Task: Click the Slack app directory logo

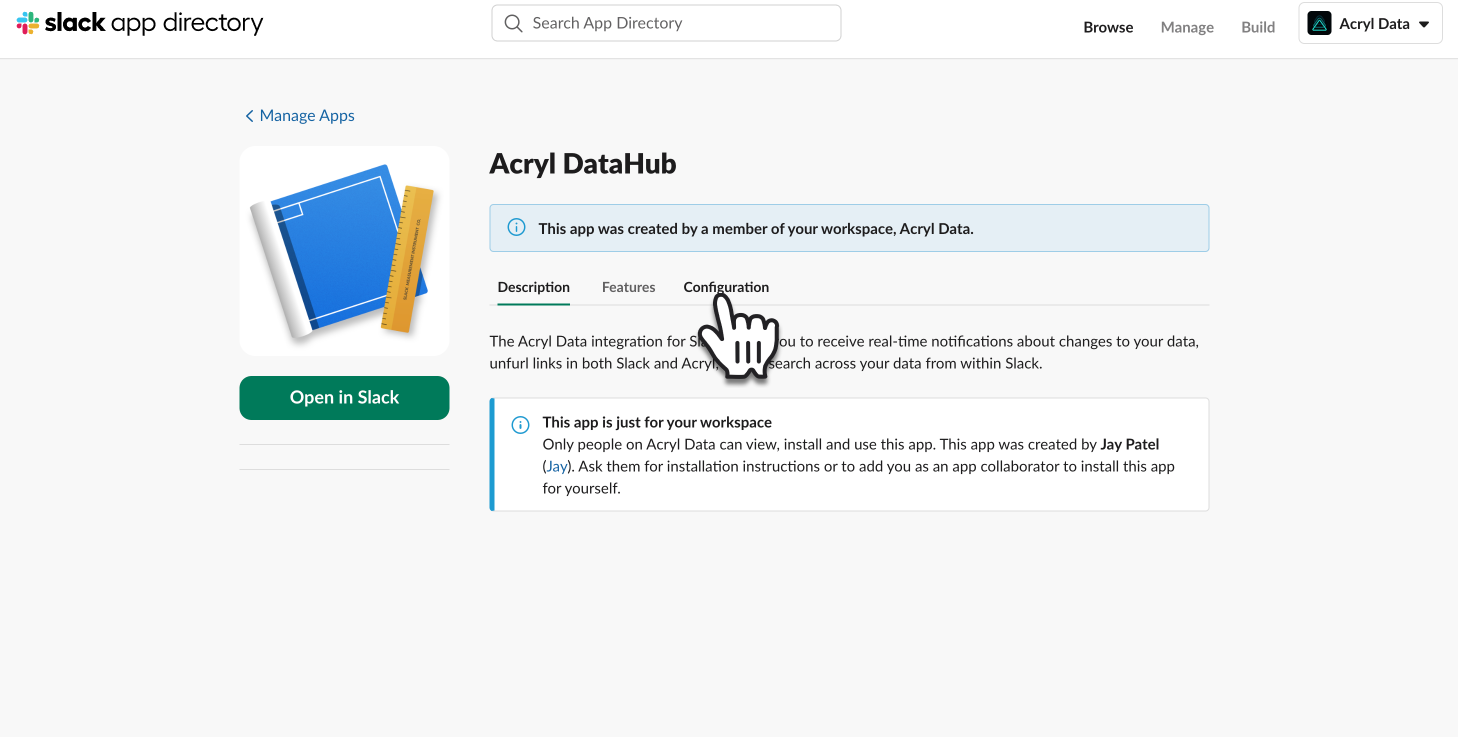Action: click(x=140, y=23)
